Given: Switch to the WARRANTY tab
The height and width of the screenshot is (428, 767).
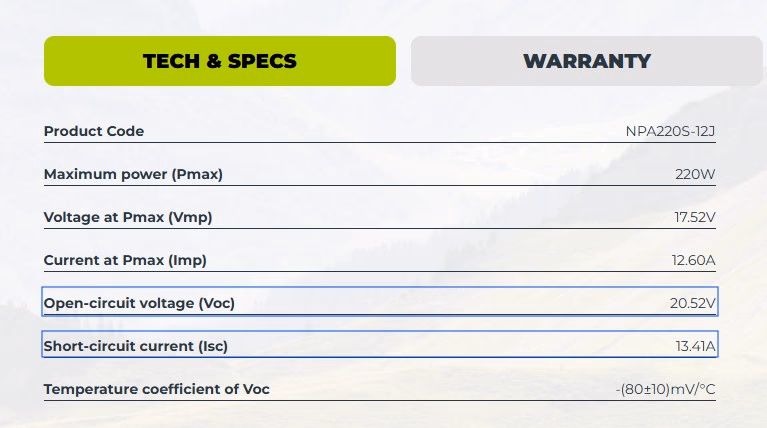Looking at the screenshot, I should (x=586, y=61).
